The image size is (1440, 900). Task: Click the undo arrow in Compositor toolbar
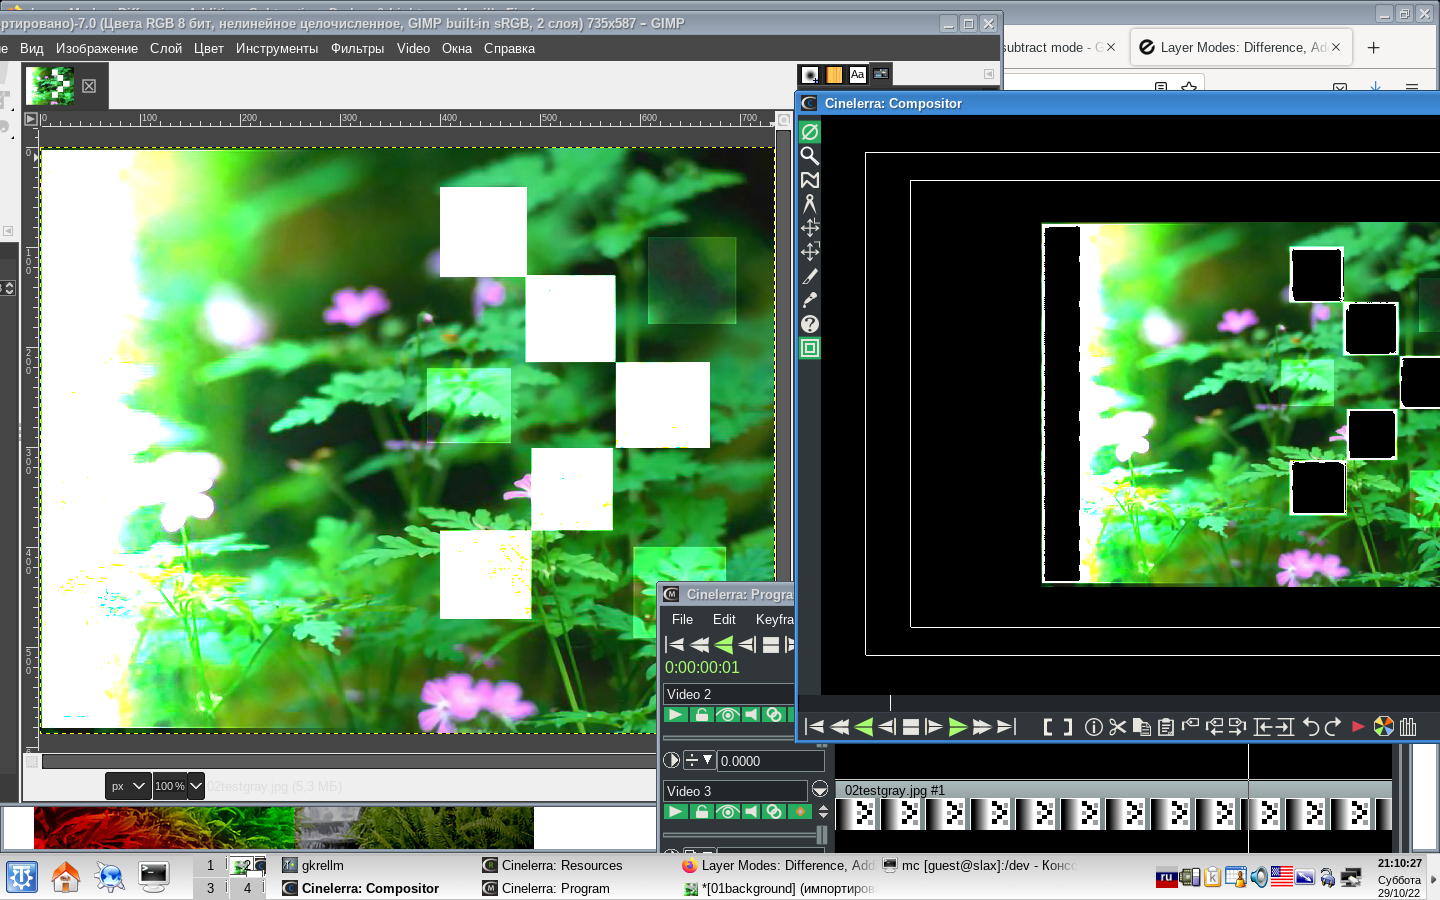click(x=1311, y=727)
